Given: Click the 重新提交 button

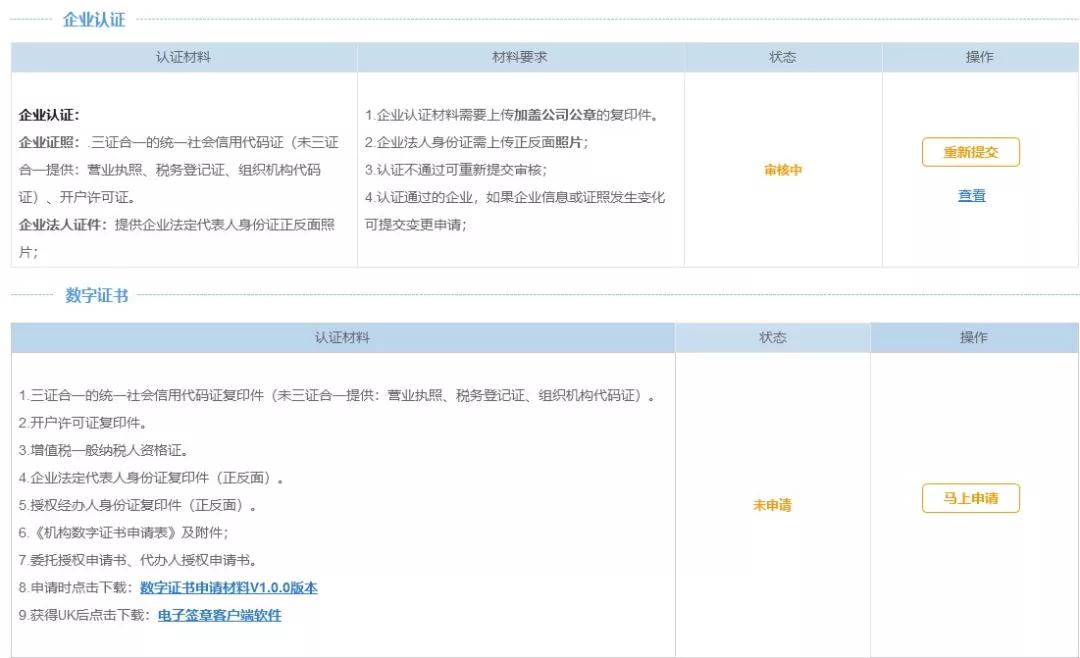Looking at the screenshot, I should pos(970,152).
